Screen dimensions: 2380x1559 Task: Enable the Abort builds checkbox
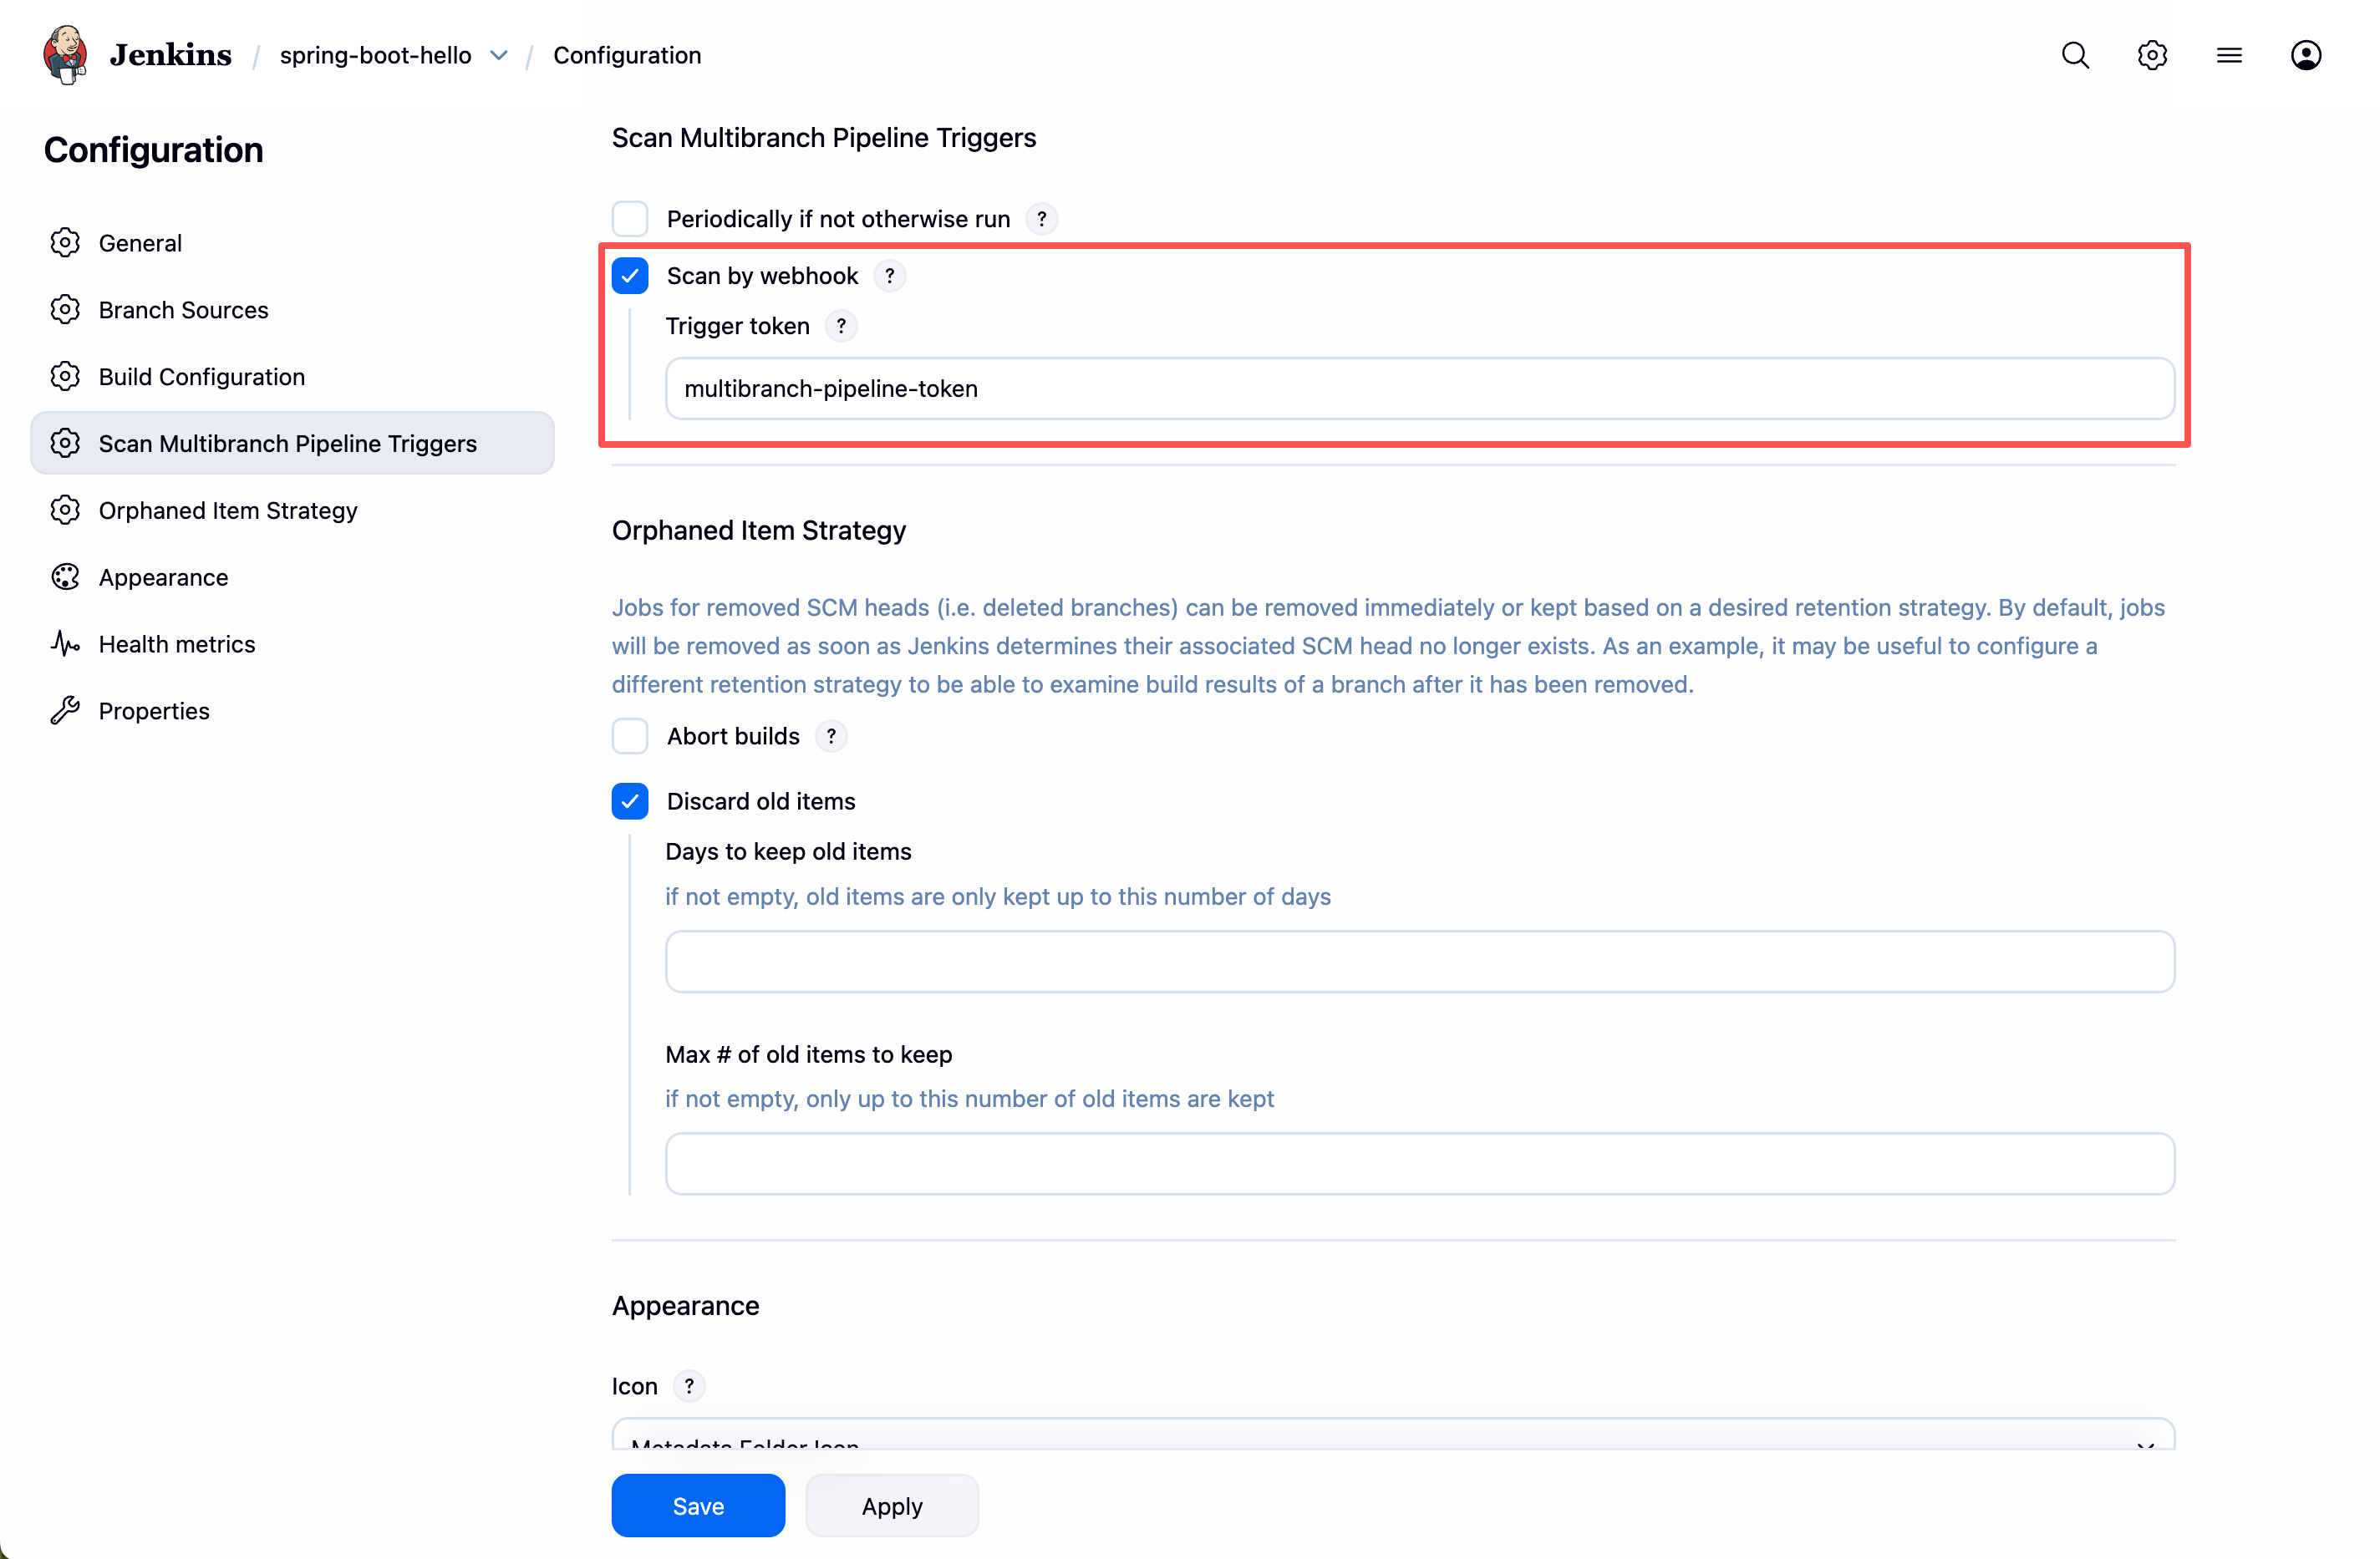point(630,736)
